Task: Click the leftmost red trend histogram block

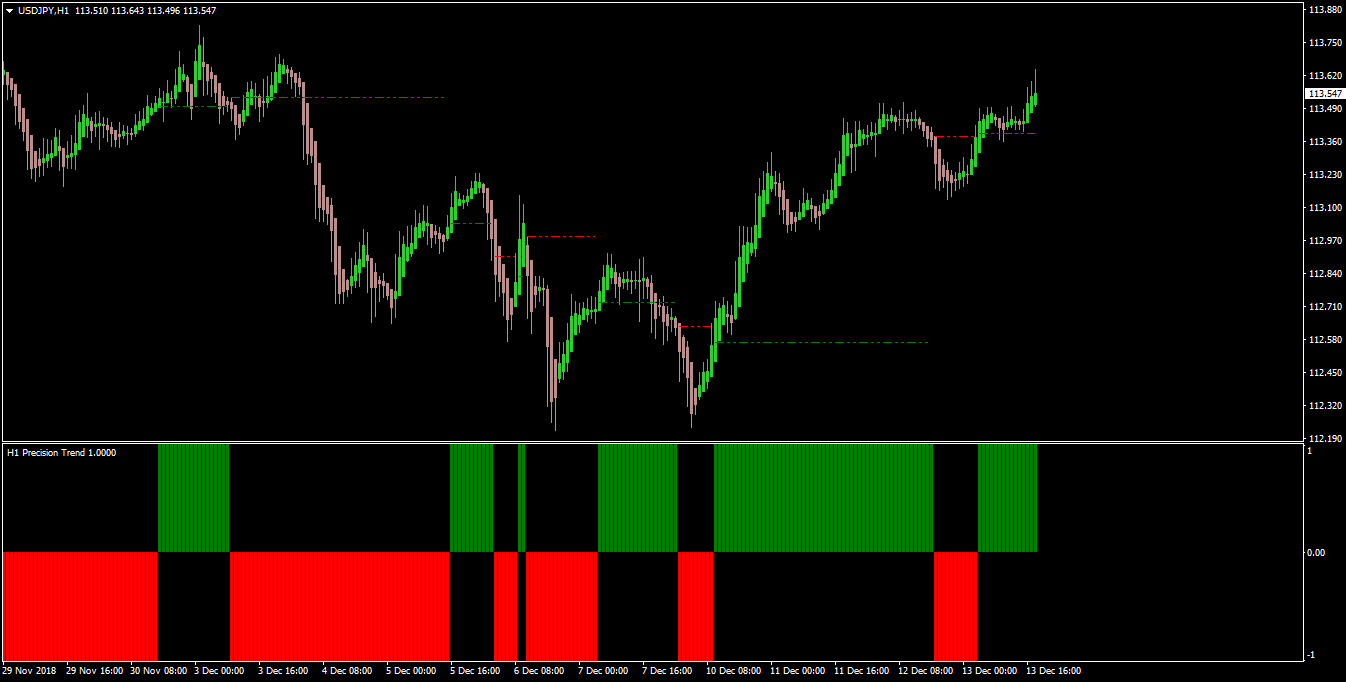Action: 80,606
